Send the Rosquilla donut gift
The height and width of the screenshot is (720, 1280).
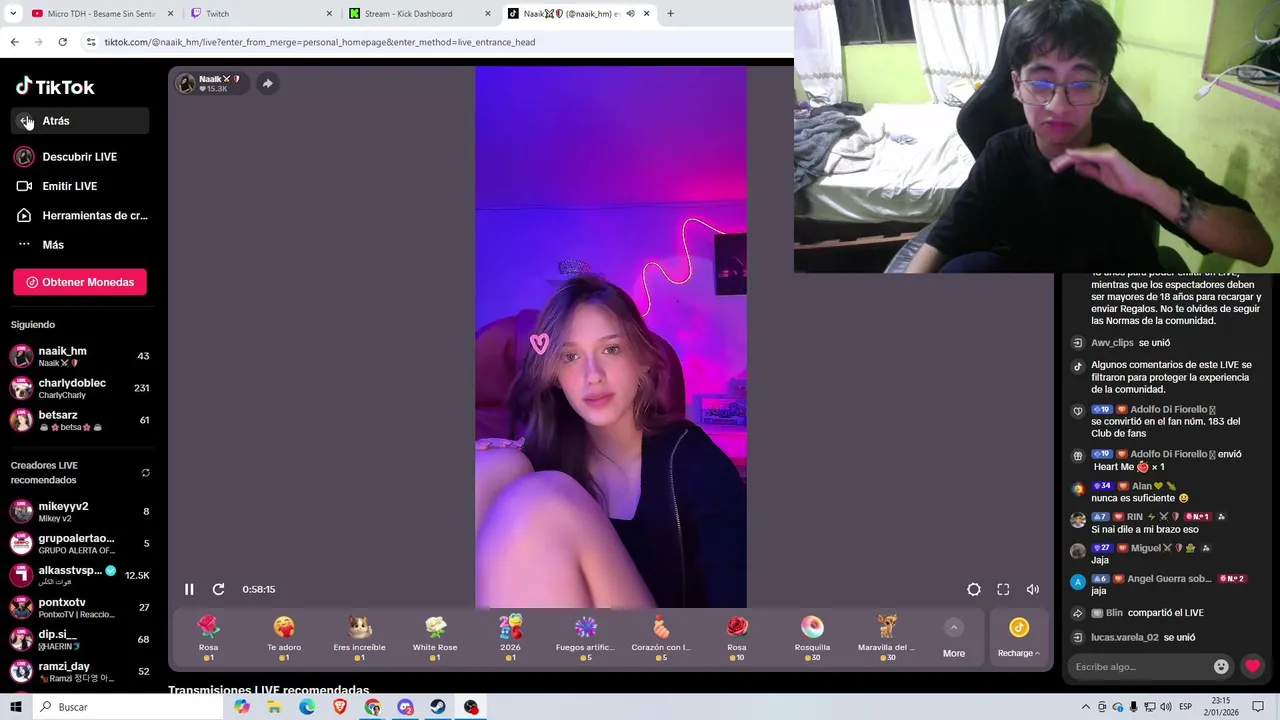pos(812,637)
